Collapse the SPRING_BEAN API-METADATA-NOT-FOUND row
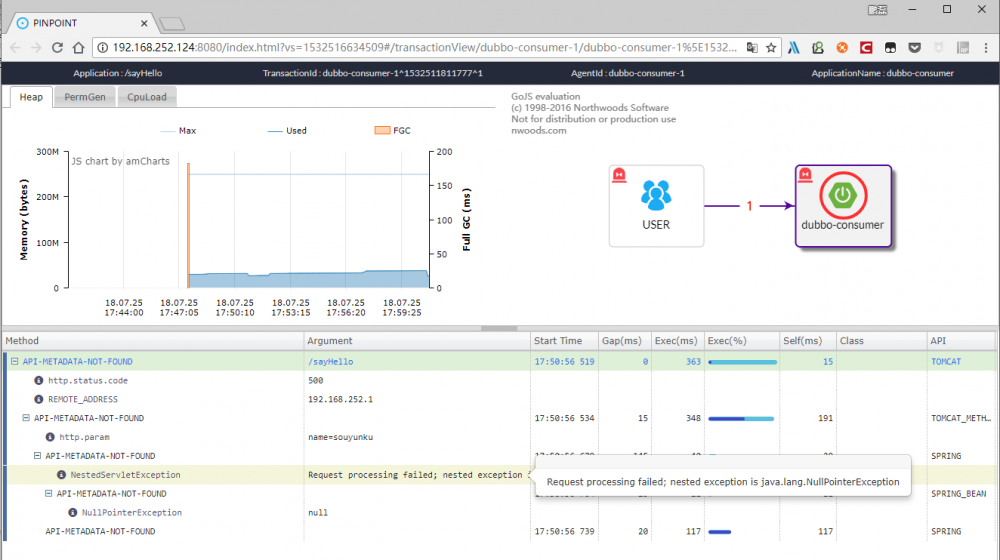This screenshot has width=1000, height=560. coord(48,493)
